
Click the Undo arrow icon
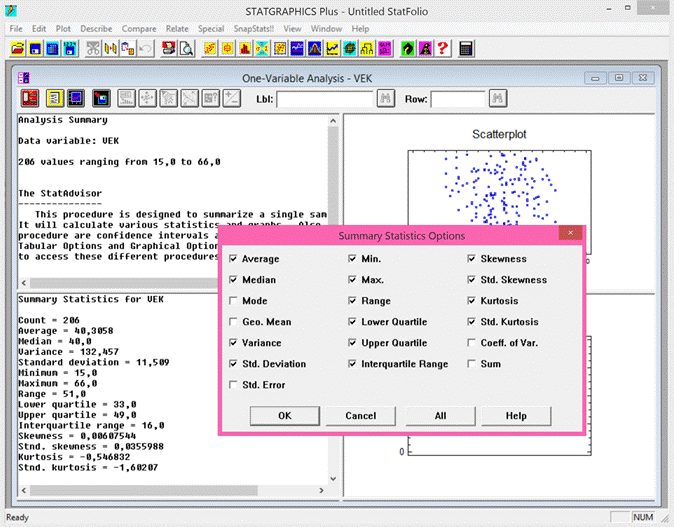point(146,49)
